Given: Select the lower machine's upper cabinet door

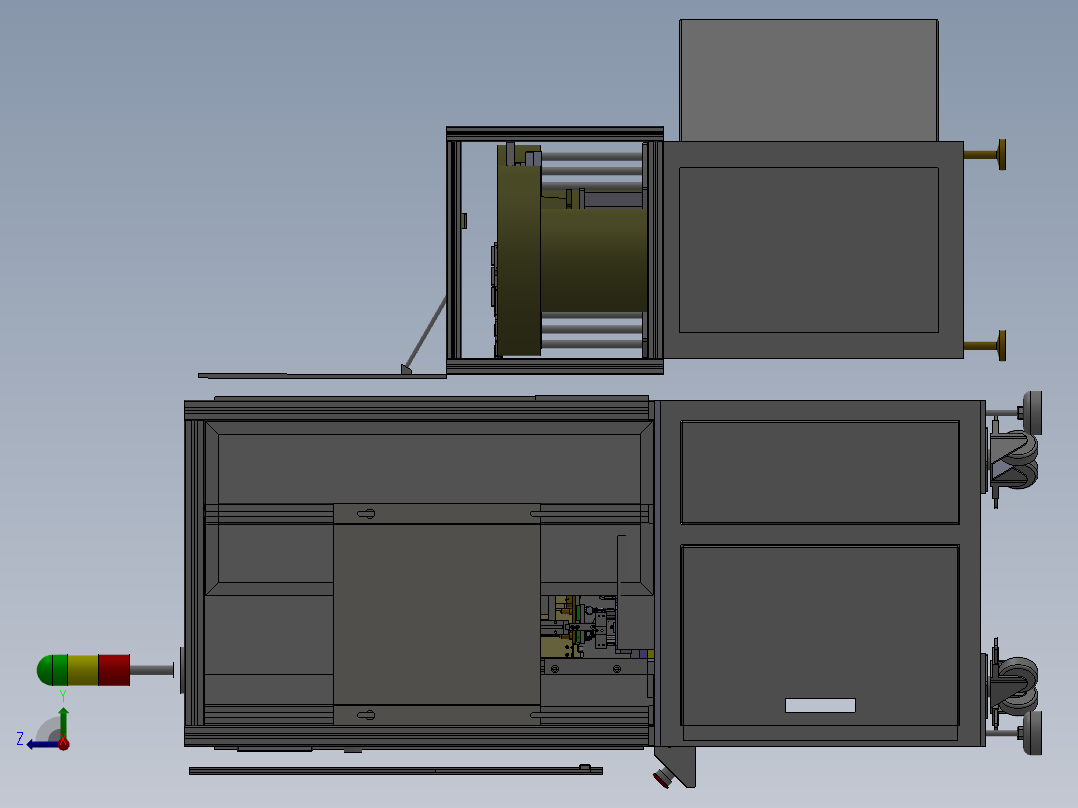Looking at the screenshot, I should [x=820, y=472].
